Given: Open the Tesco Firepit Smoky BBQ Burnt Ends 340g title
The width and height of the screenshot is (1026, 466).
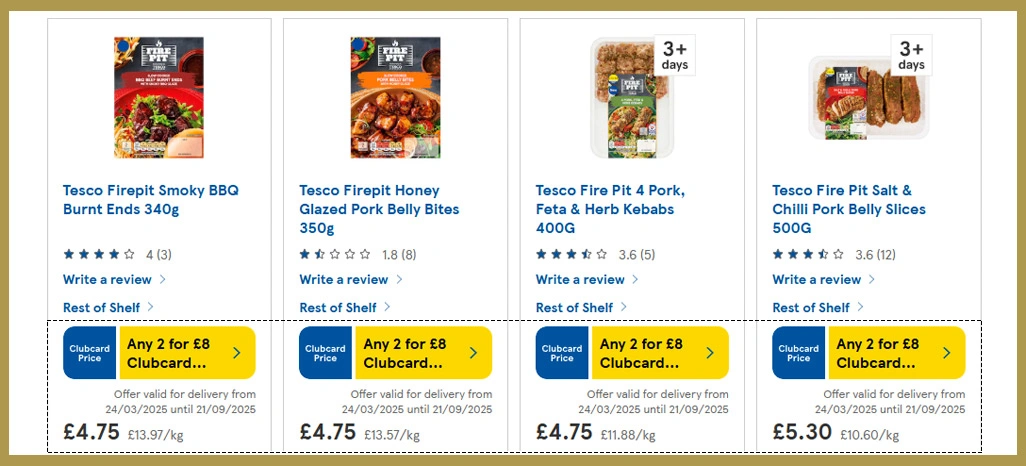Looking at the screenshot, I should click(x=150, y=200).
